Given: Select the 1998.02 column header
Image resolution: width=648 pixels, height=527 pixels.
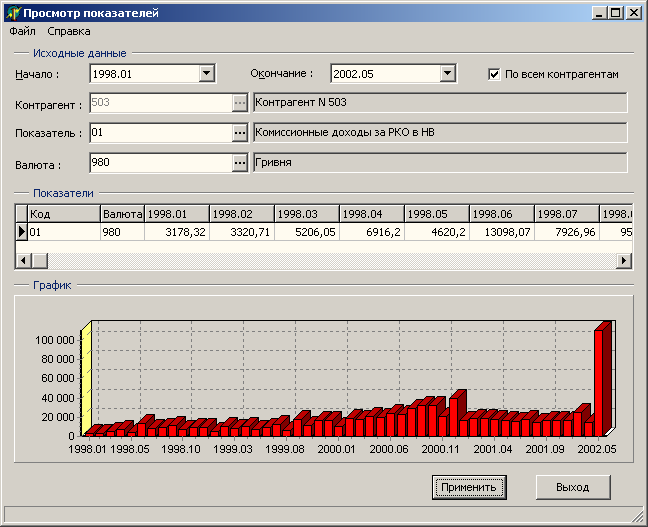Looking at the screenshot, I should point(242,214).
